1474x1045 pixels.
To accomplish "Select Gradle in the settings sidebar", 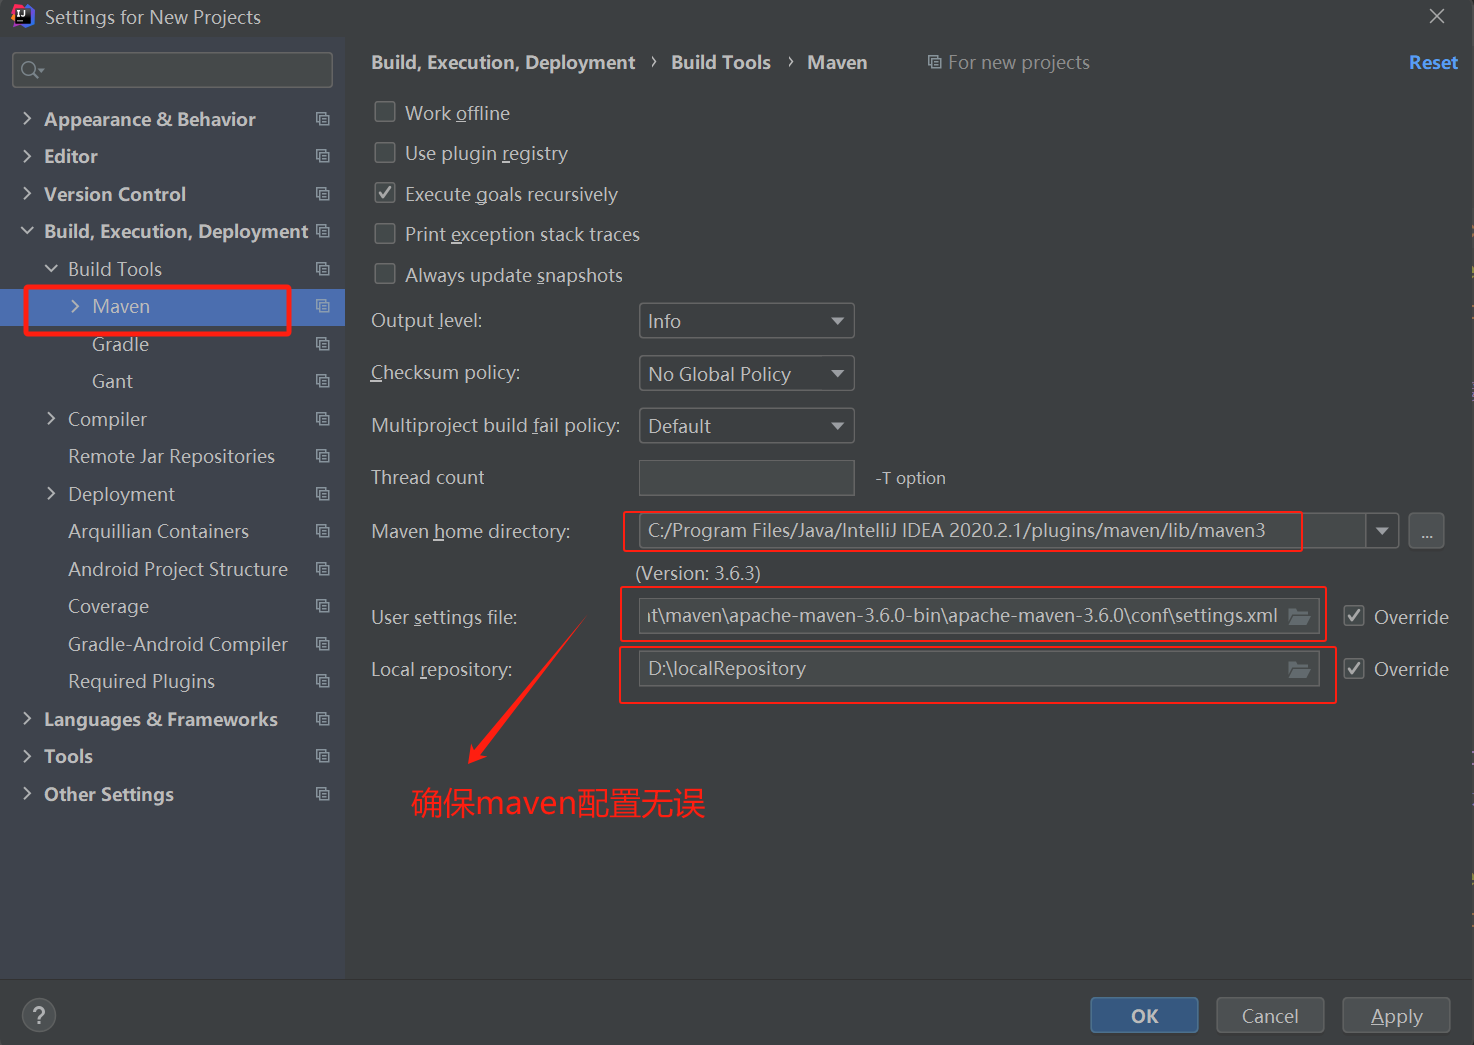I will (120, 344).
